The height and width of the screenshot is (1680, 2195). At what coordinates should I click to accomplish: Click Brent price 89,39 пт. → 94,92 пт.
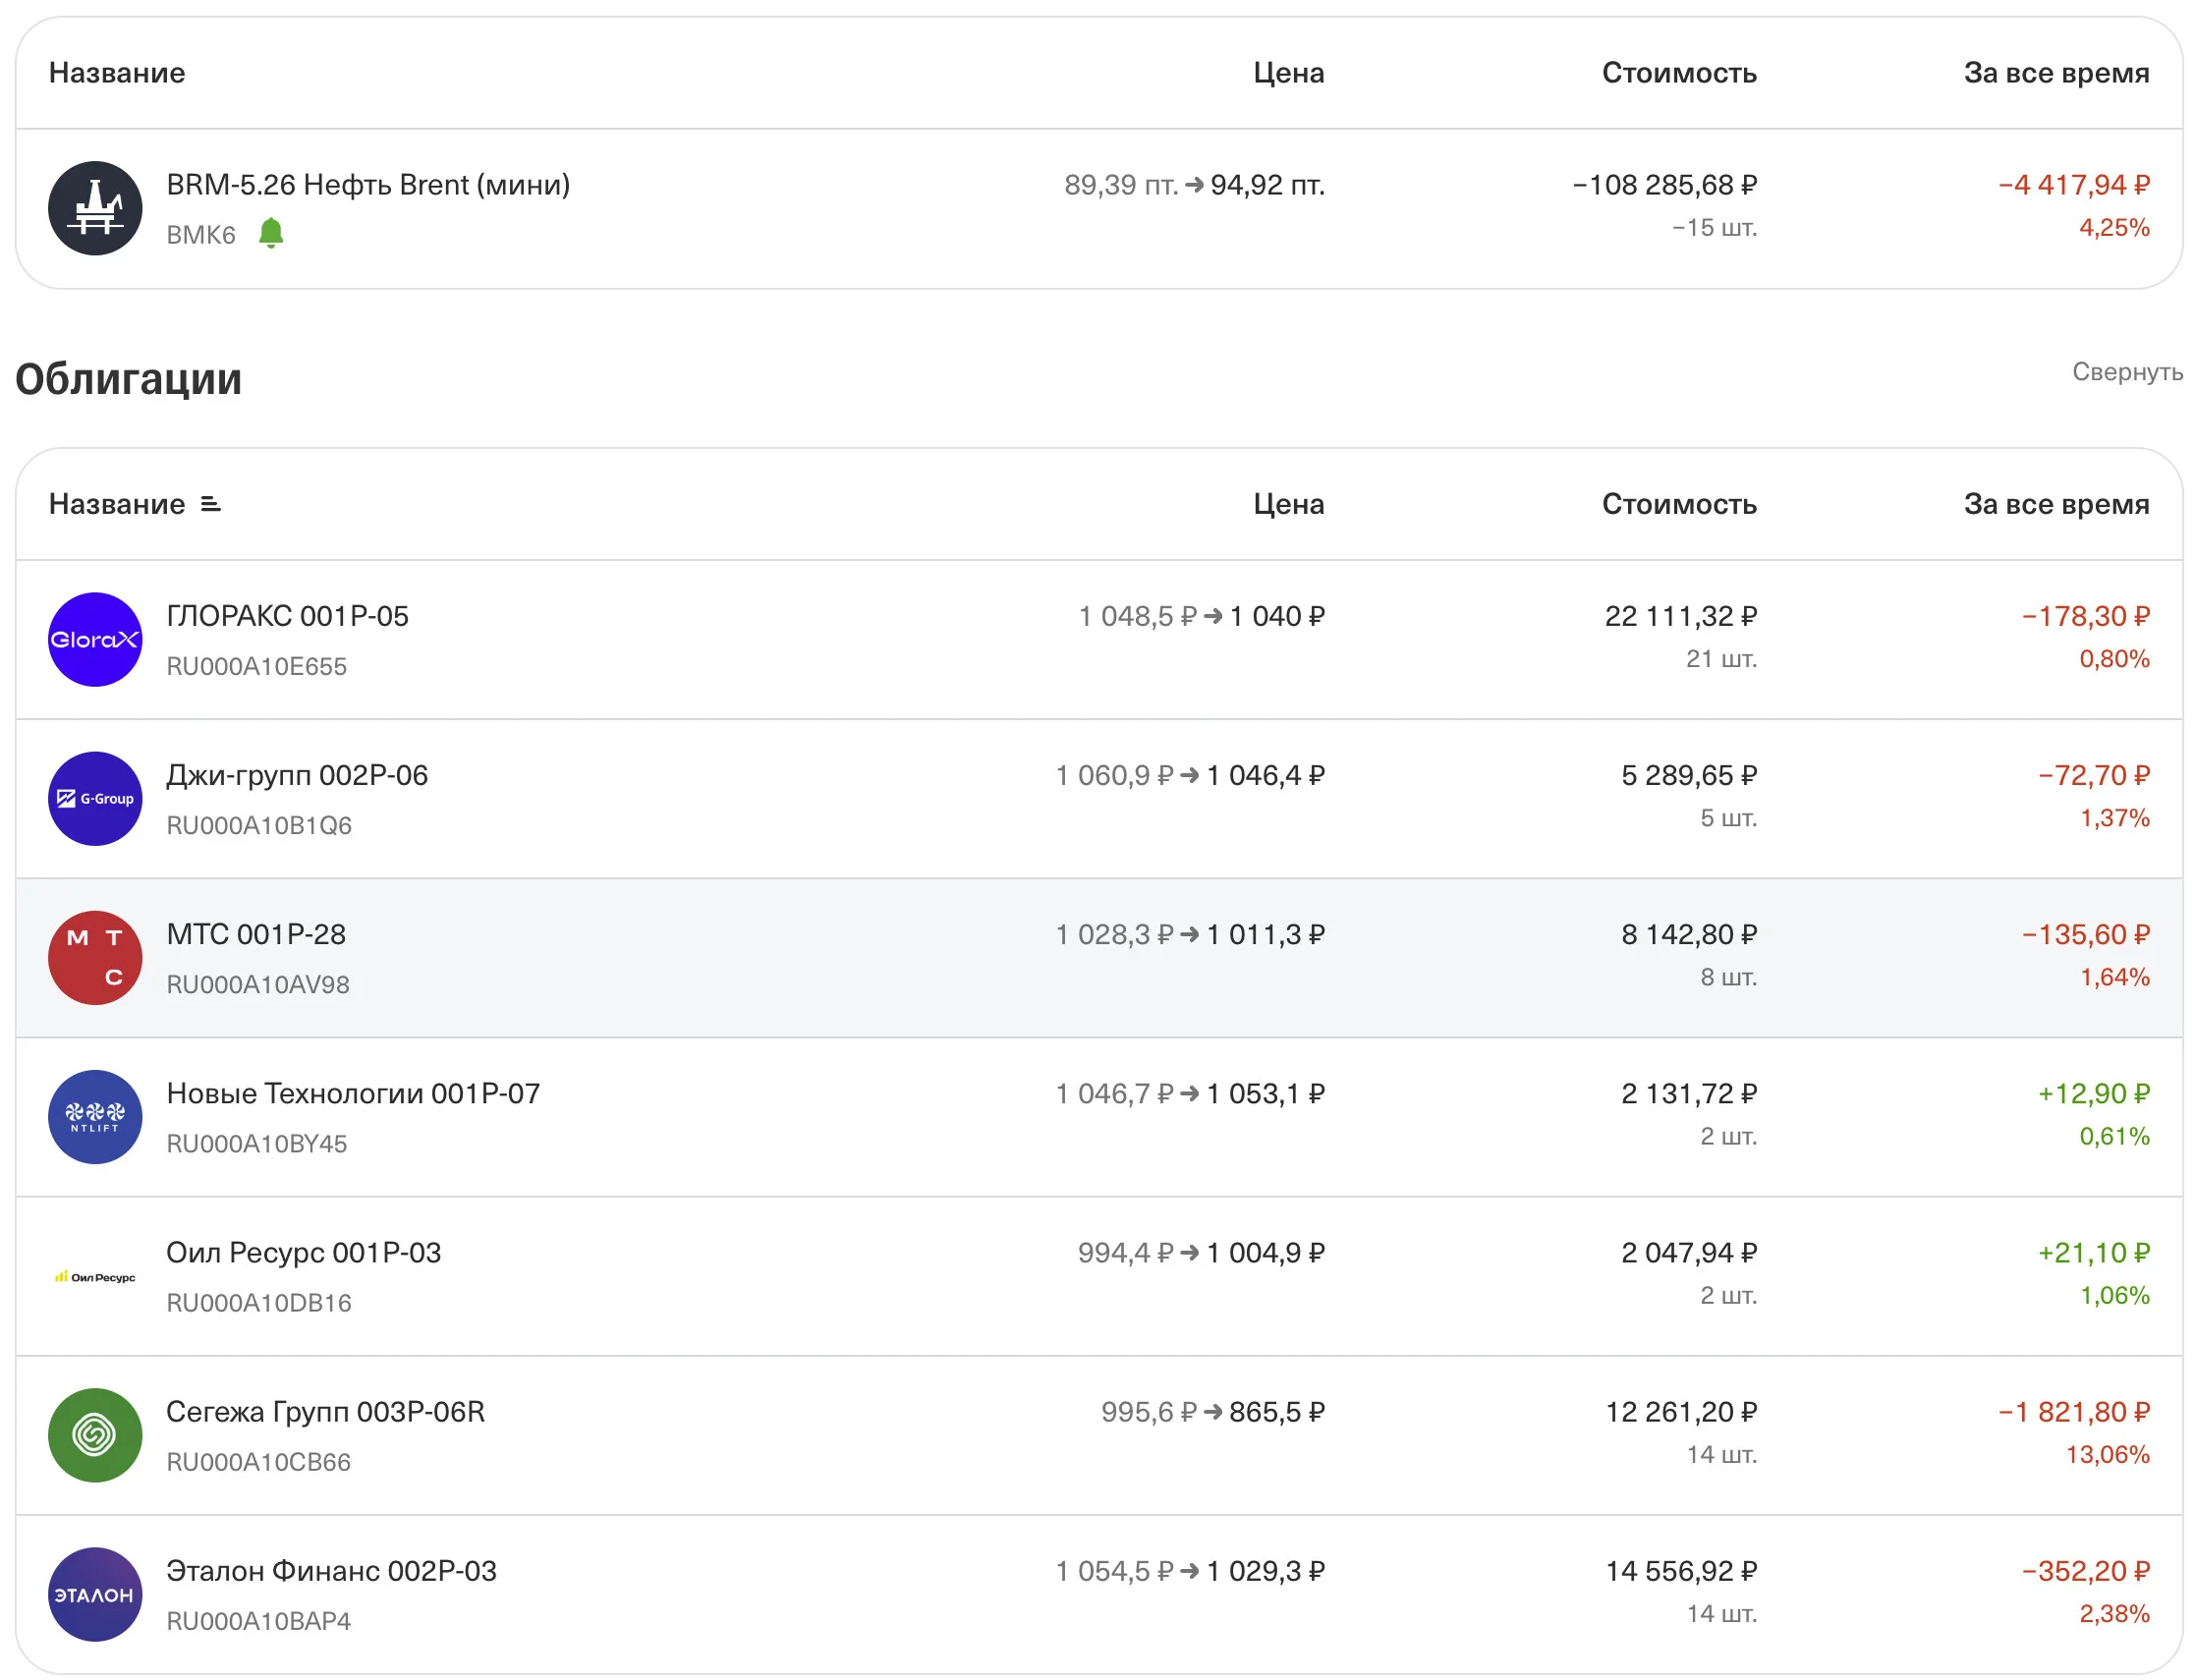[x=1195, y=185]
